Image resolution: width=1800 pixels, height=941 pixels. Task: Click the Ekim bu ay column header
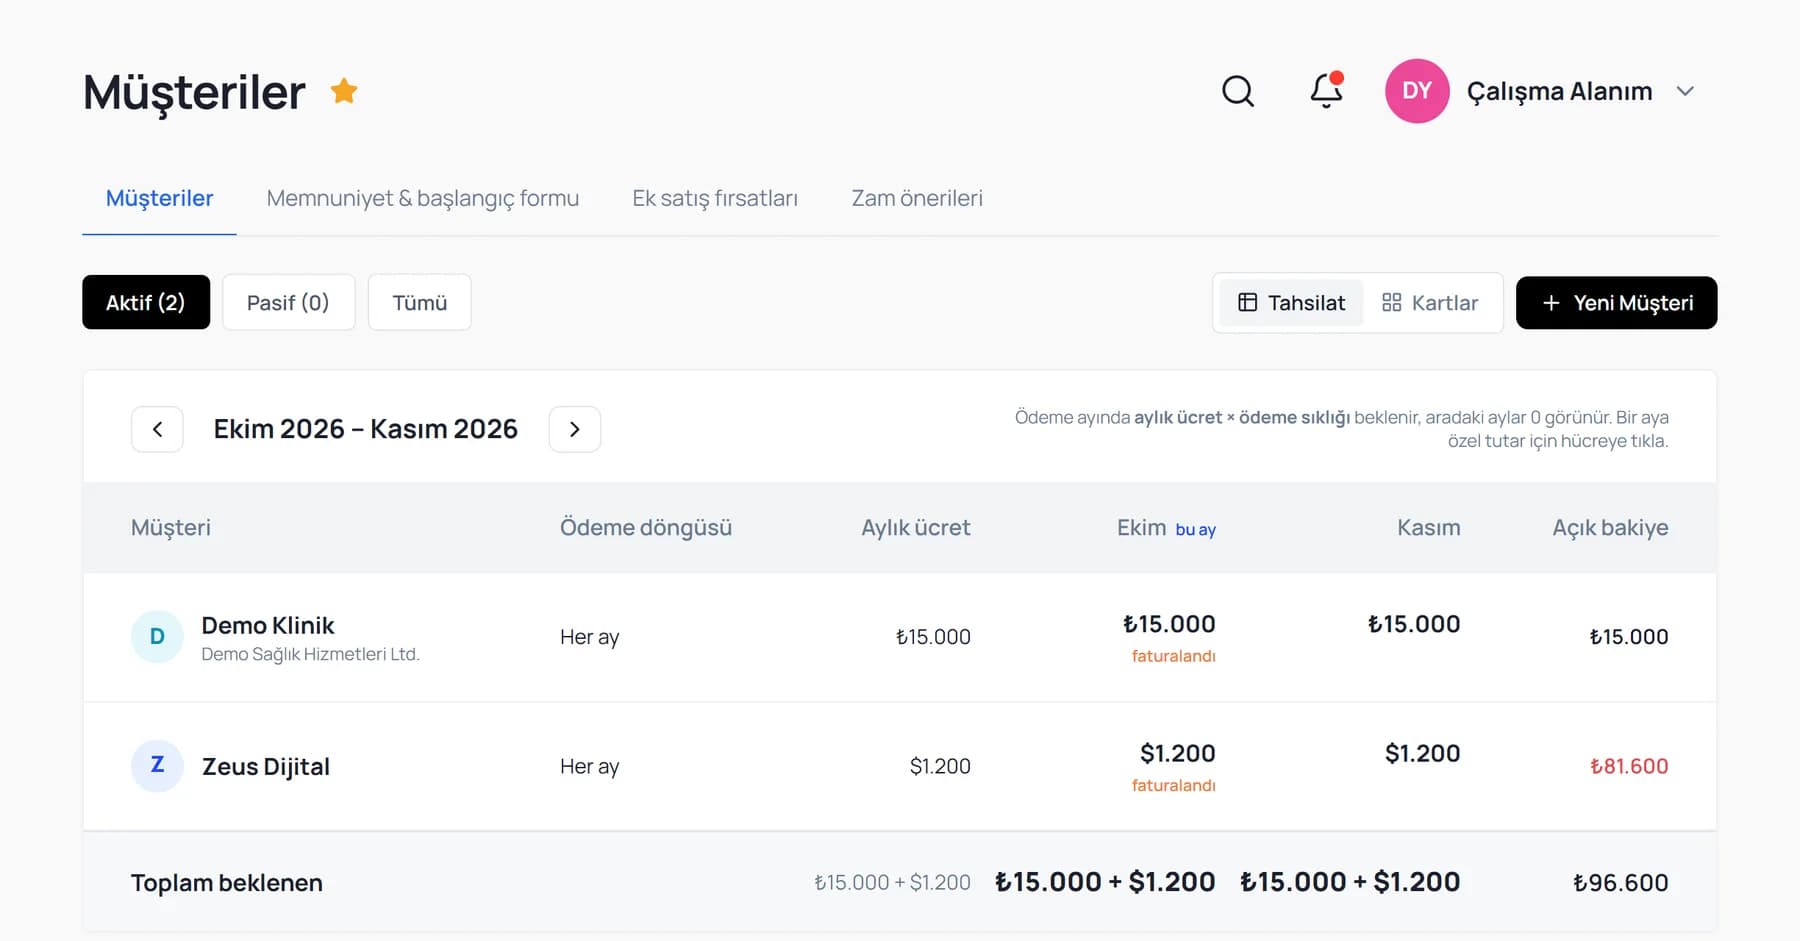click(x=1166, y=528)
